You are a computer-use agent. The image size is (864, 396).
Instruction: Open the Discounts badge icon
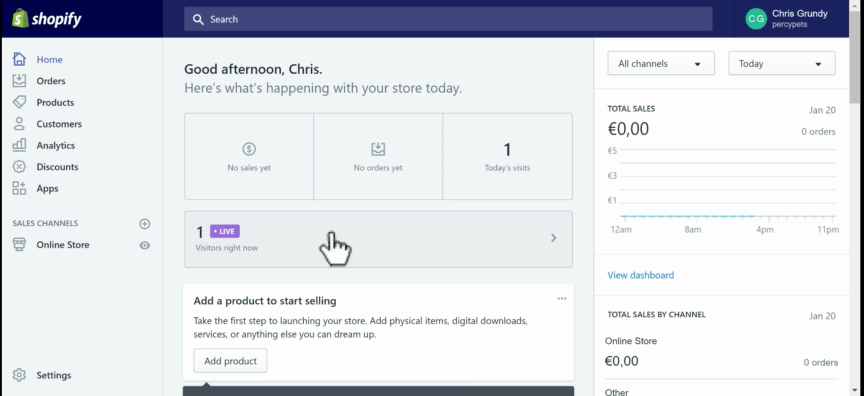(x=19, y=166)
